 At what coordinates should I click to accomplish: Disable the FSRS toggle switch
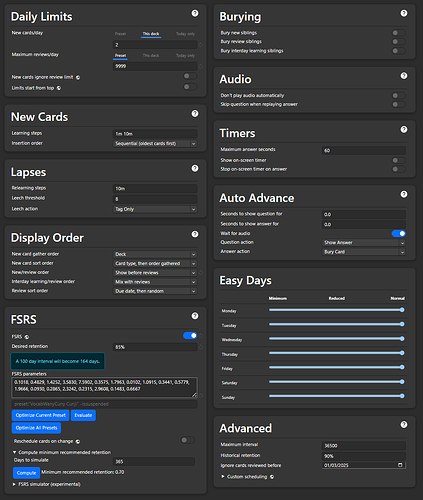pos(190,335)
